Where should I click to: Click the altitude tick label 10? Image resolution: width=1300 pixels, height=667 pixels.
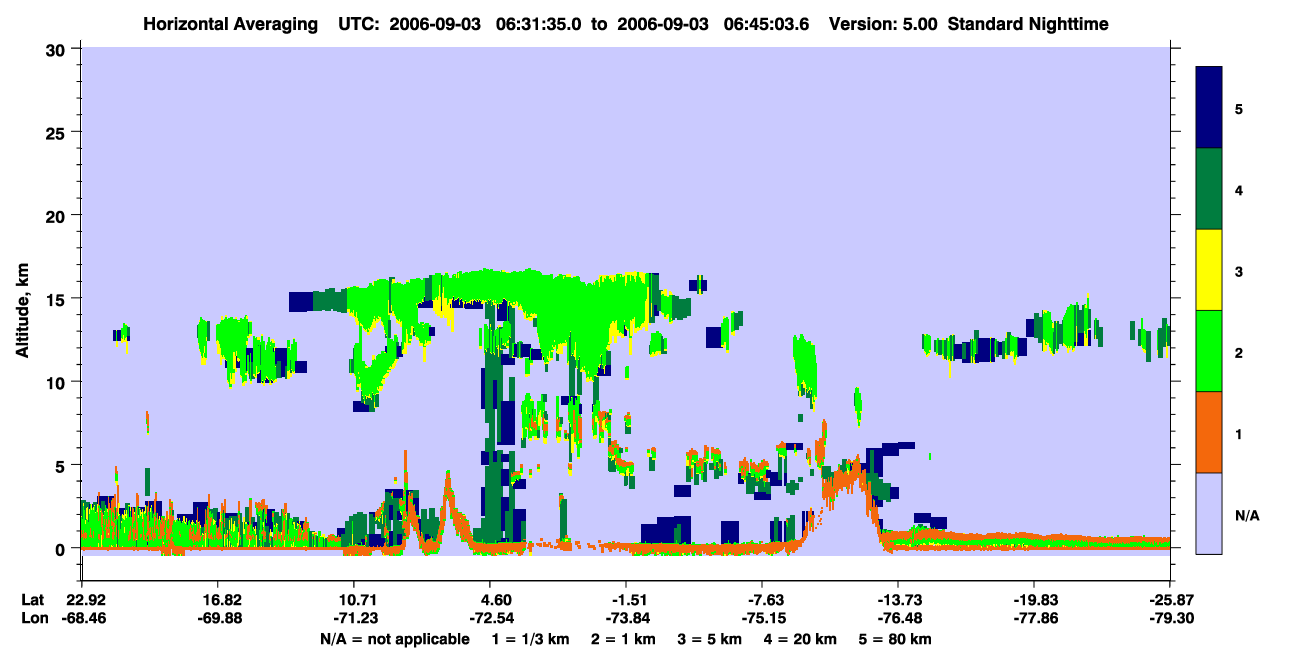coord(58,383)
